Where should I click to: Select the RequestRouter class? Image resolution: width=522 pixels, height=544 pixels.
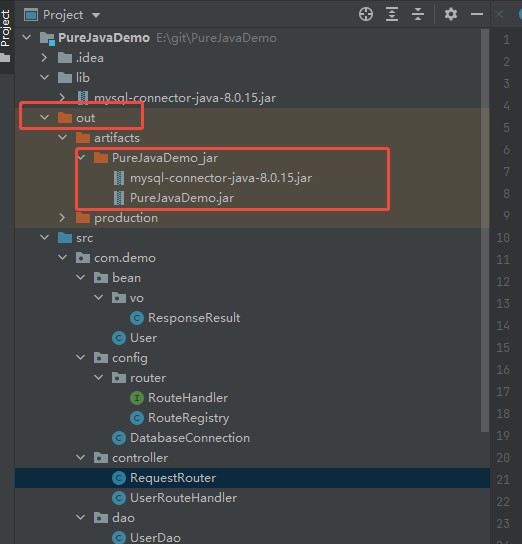coord(173,478)
